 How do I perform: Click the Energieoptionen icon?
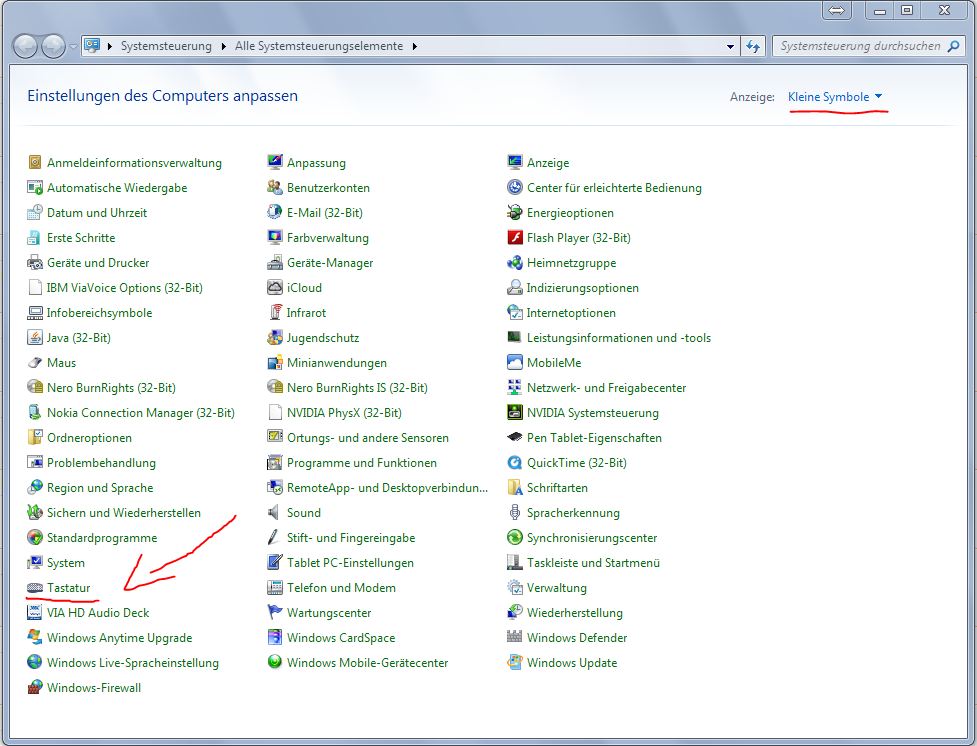(x=515, y=213)
